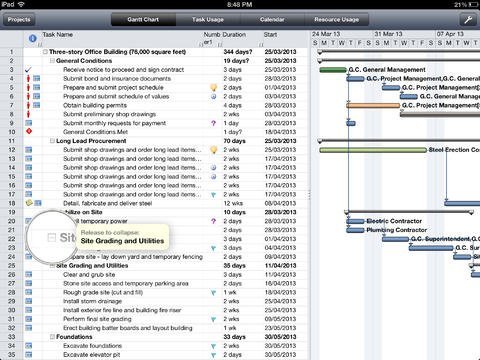This screenshot has height=360, width=480.
Task: Click the clock icon in row 6
Action: point(214,96)
